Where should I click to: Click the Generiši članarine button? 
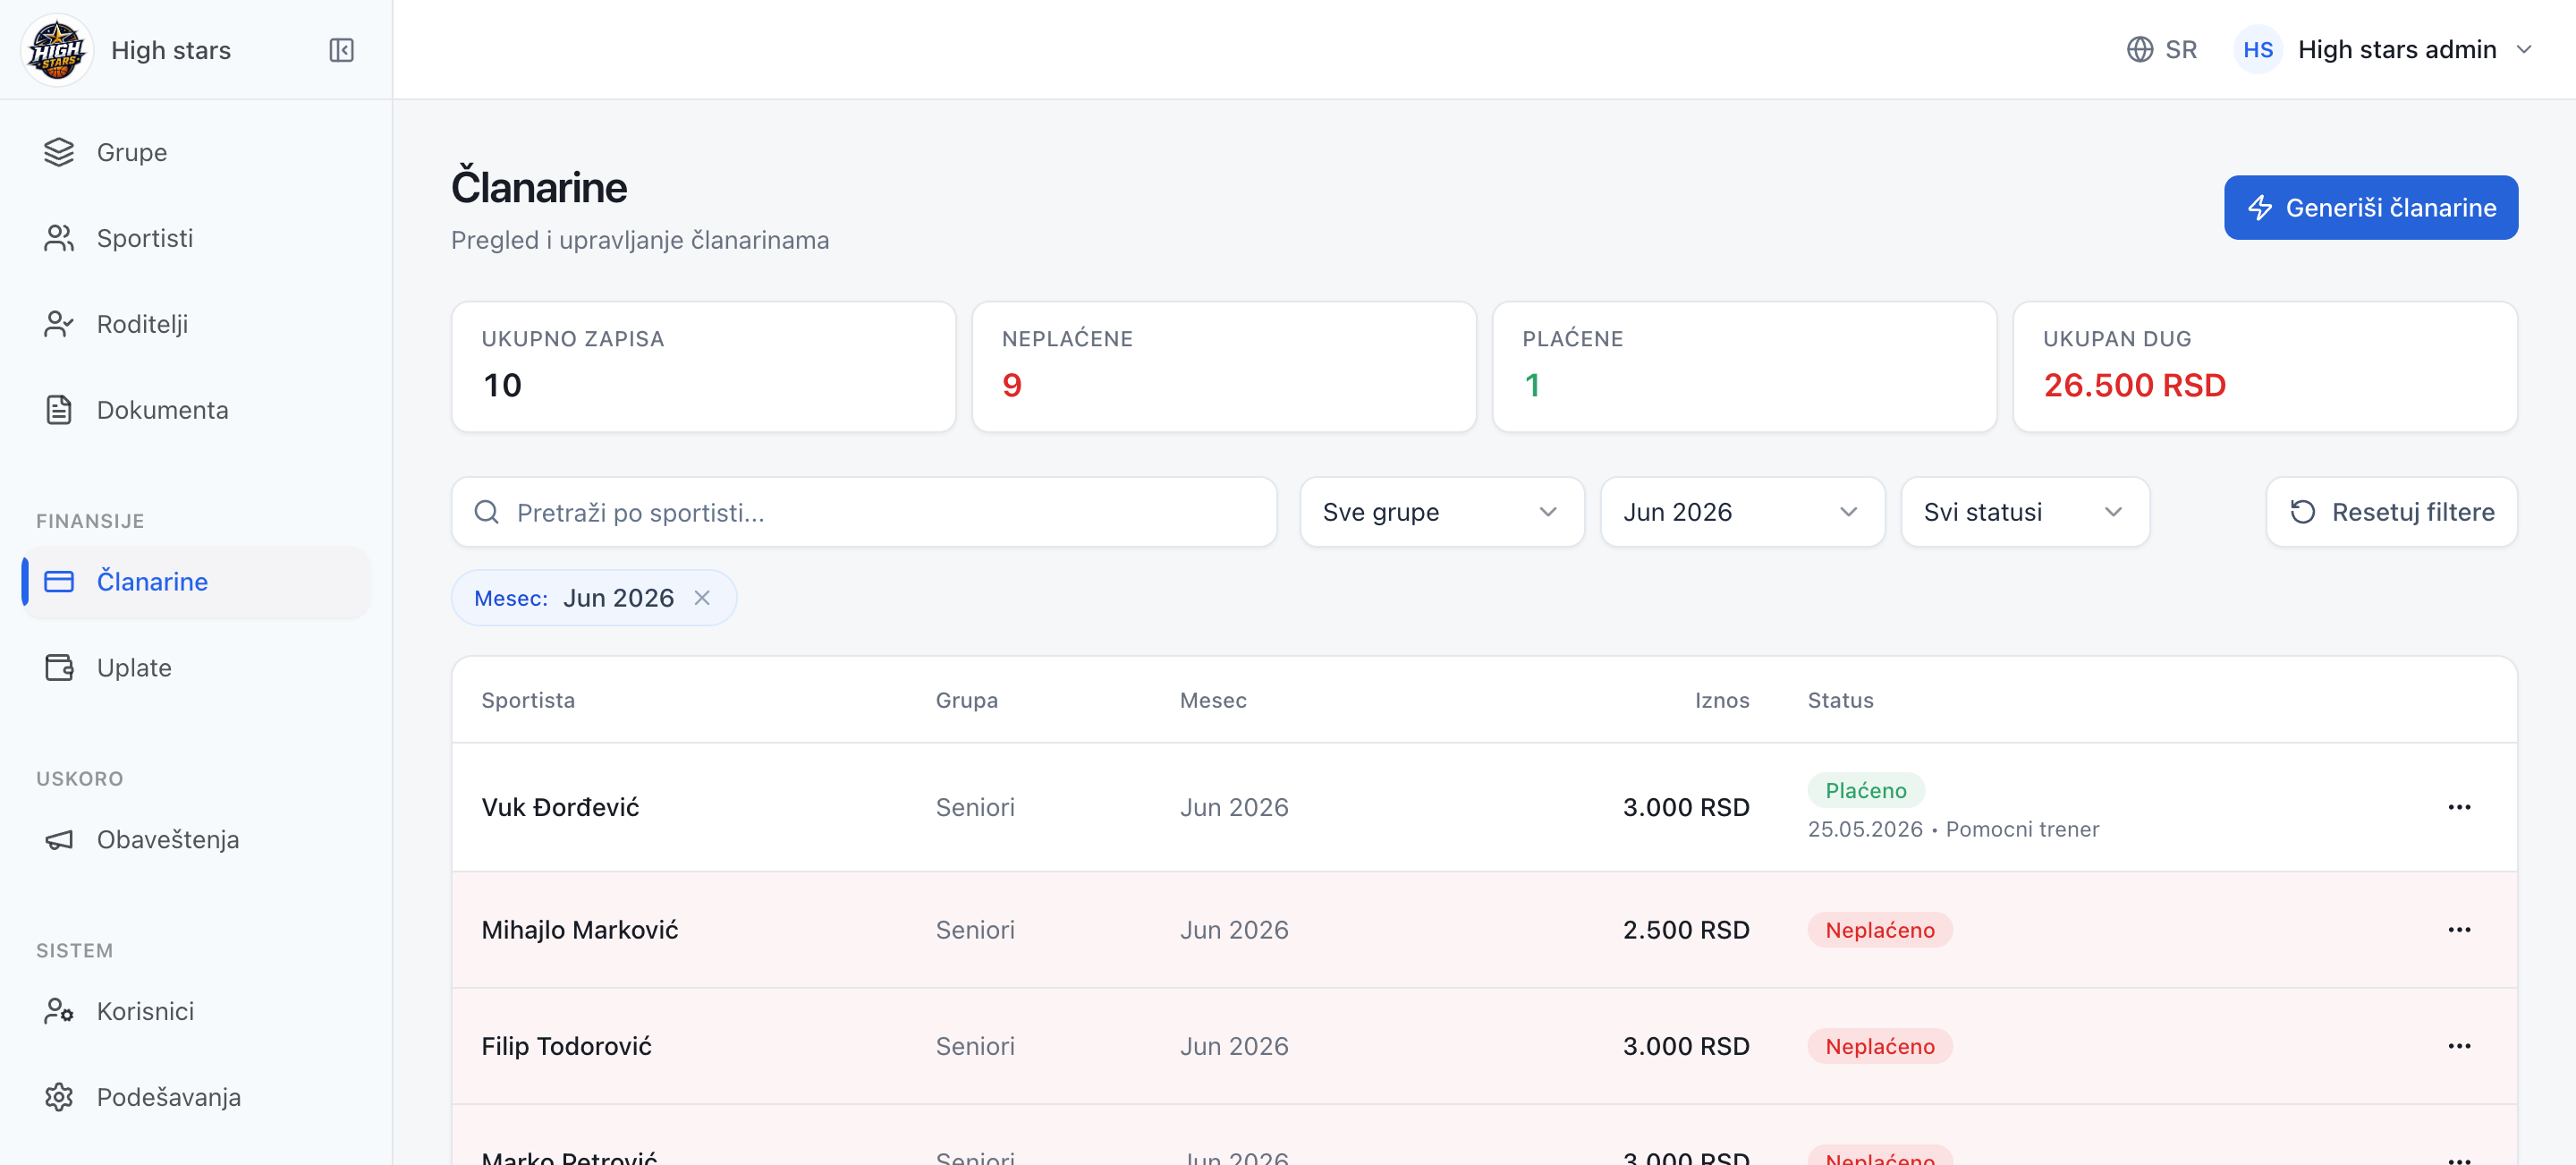point(2371,208)
